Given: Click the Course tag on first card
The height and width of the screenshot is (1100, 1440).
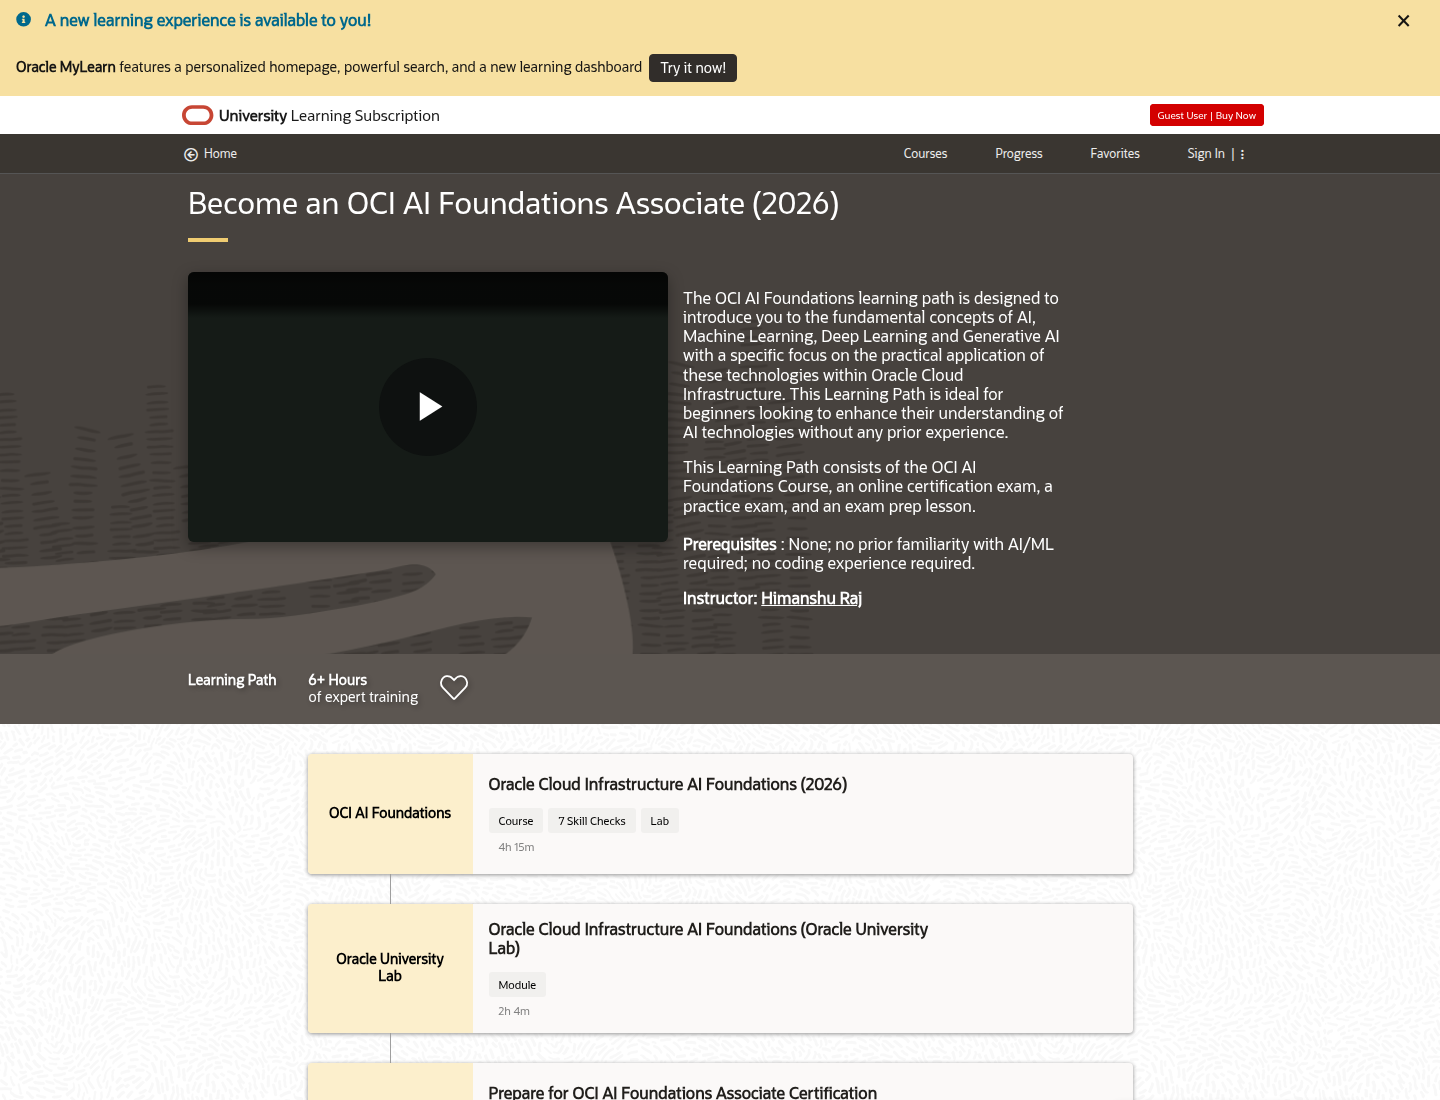Looking at the screenshot, I should pos(516,821).
